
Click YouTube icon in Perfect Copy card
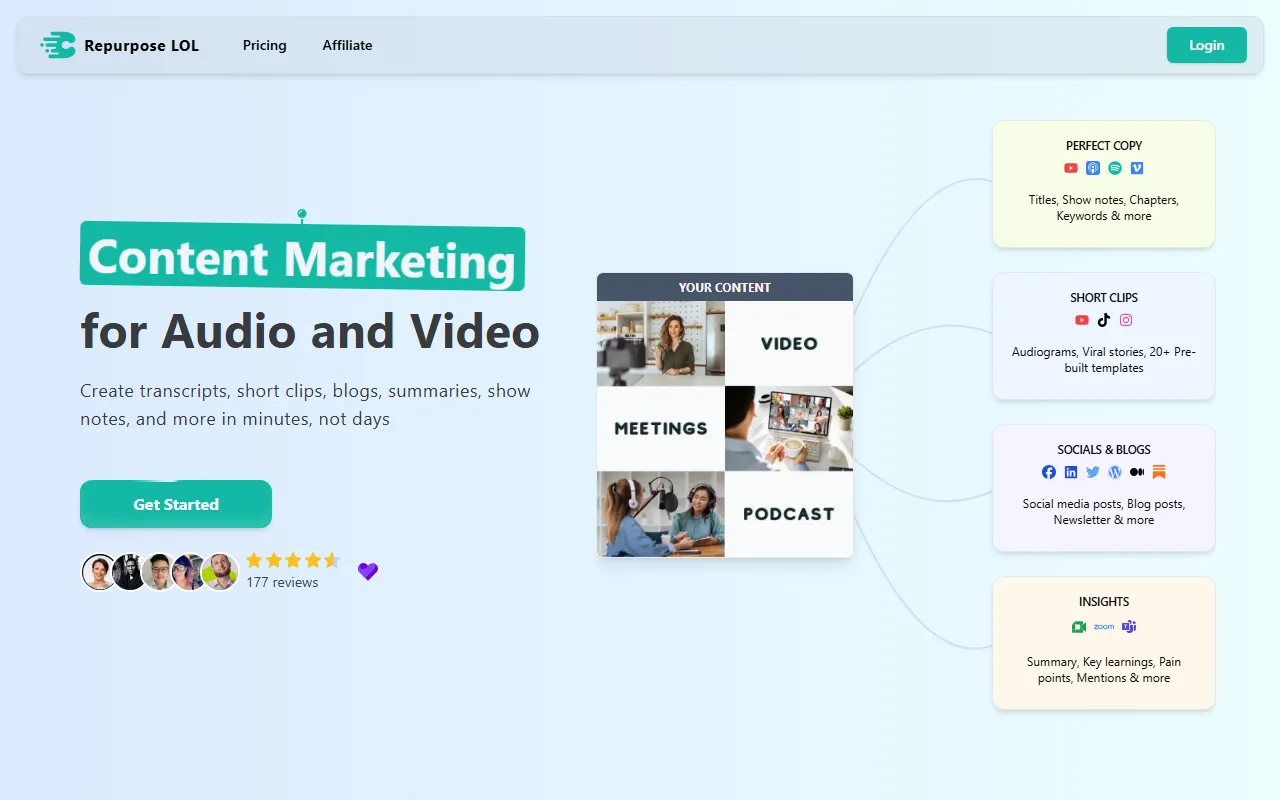(1071, 169)
